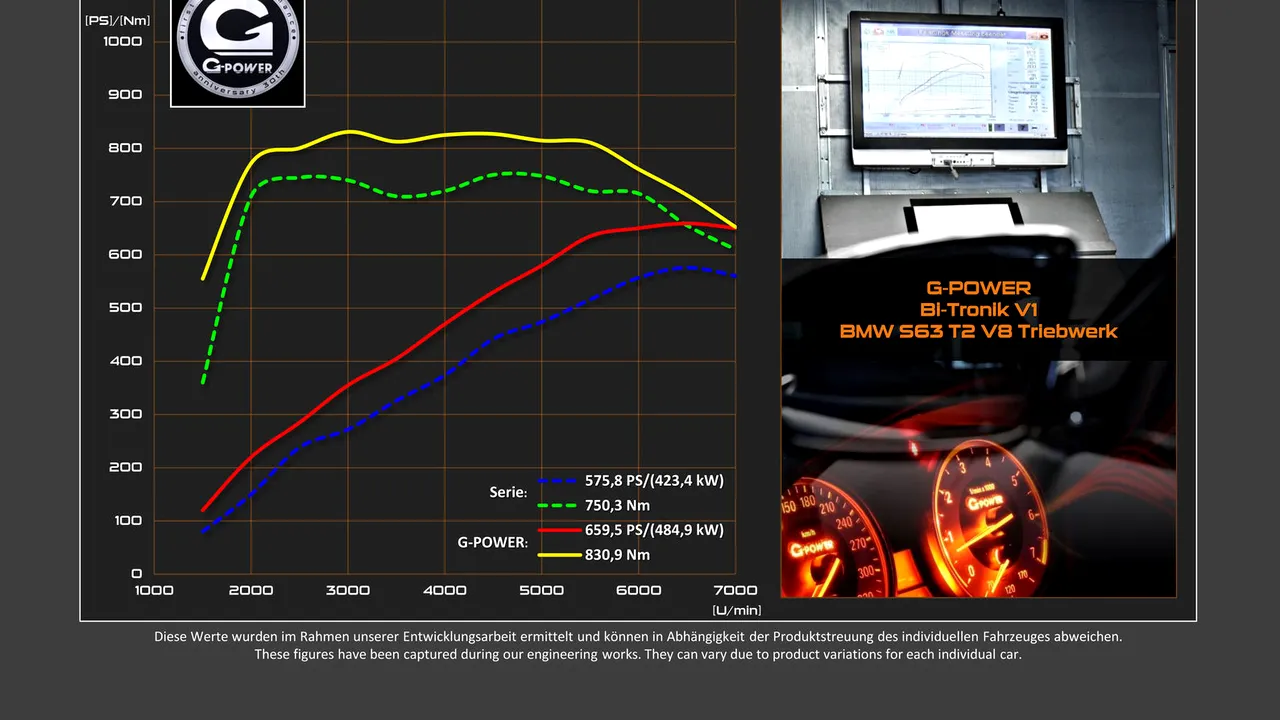1280x720 pixels.
Task: Click the orange 'G-POWER' heading text
Action: pyautogui.click(x=978, y=289)
